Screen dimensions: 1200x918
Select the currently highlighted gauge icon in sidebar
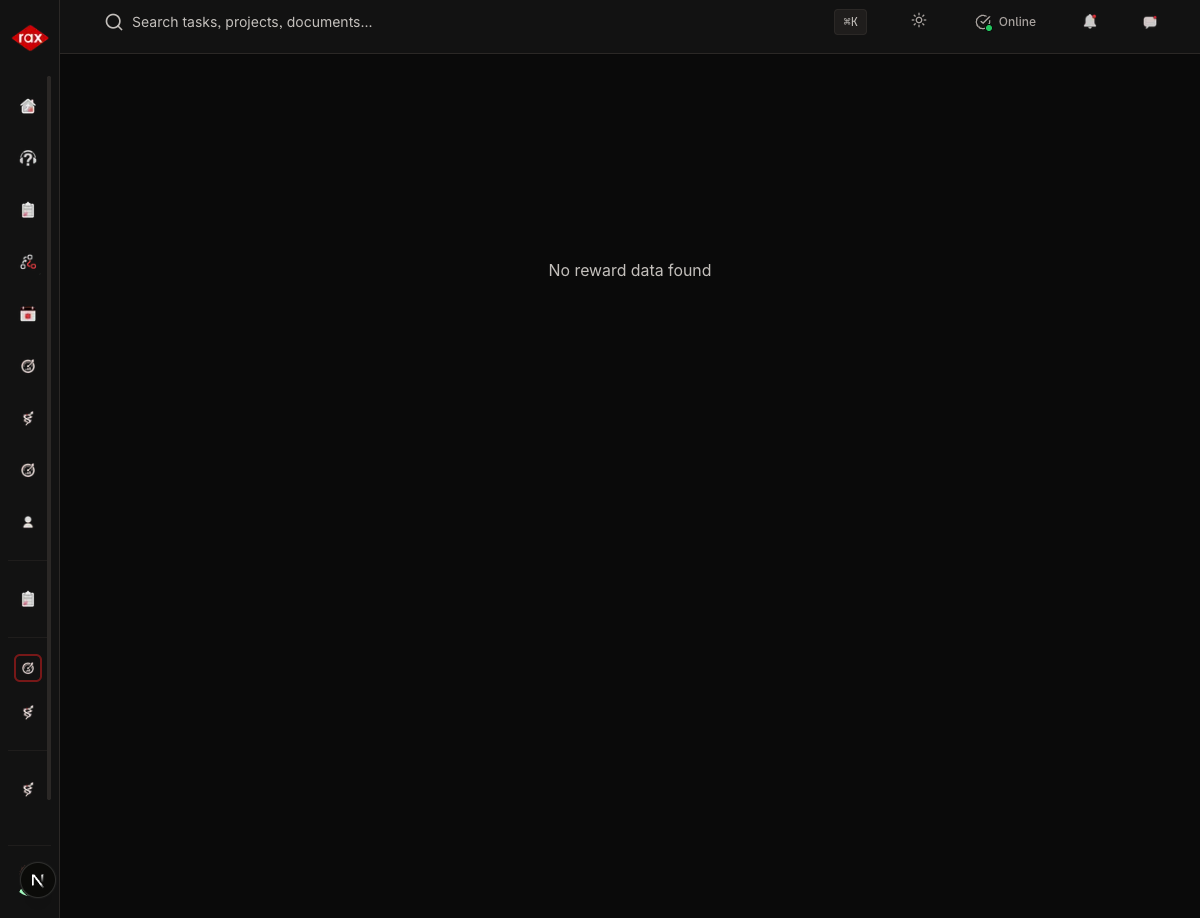point(28,668)
